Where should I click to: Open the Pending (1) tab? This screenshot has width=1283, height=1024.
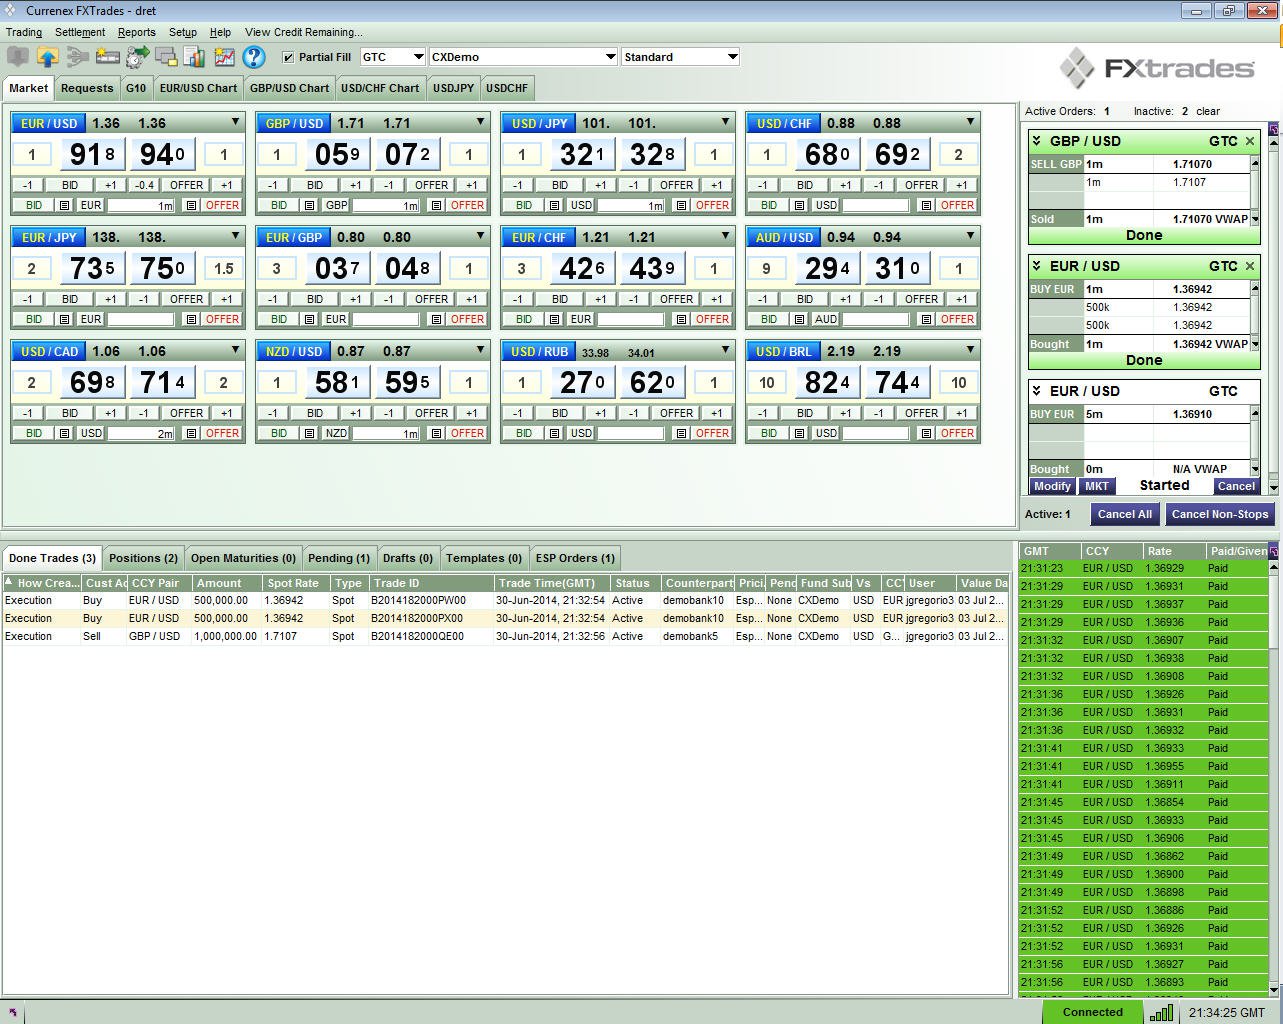339,558
